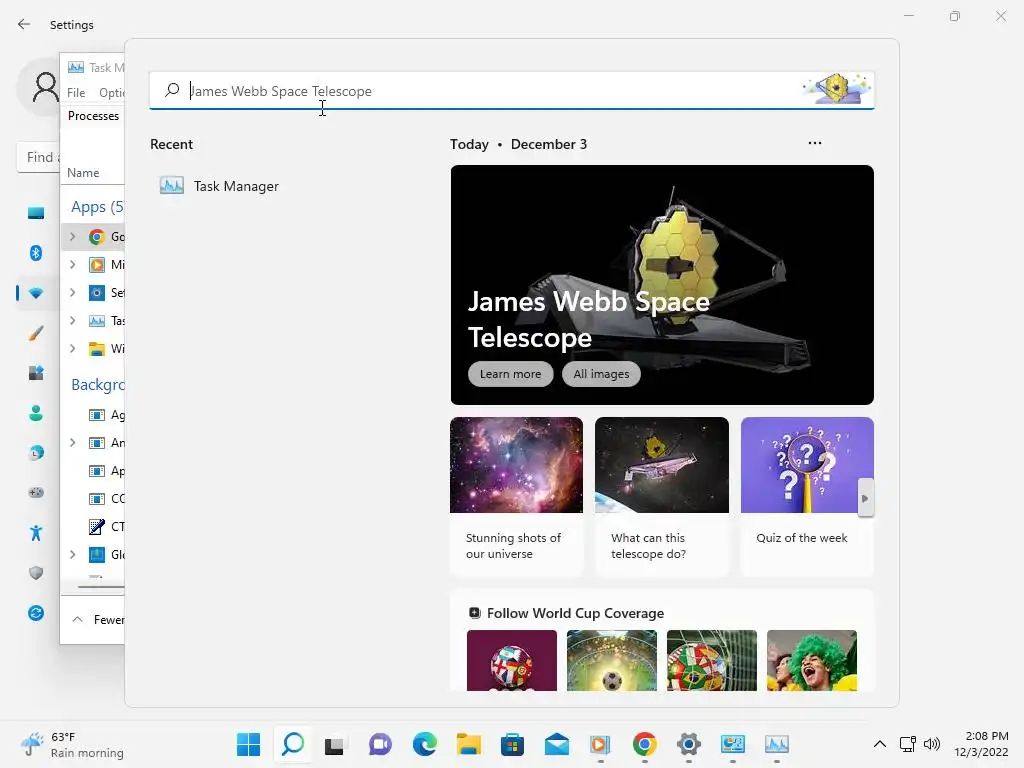Click Learn more on James Webb card
Viewport: 1024px width, 768px height.
(511, 374)
